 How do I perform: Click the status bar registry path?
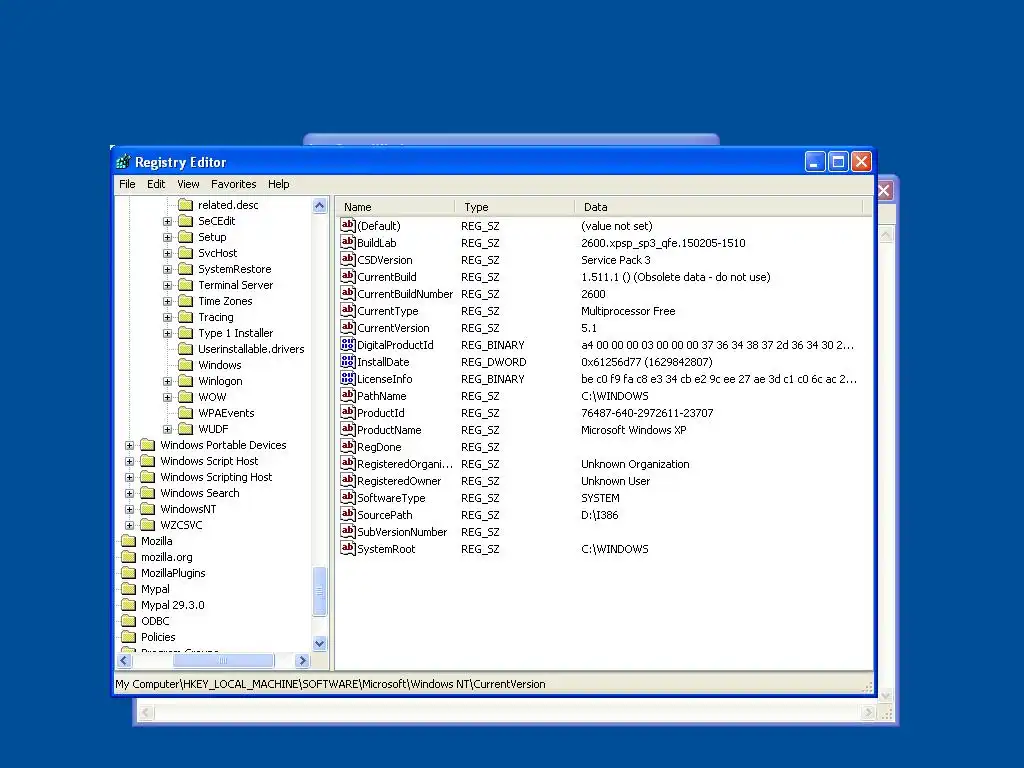[x=330, y=684]
